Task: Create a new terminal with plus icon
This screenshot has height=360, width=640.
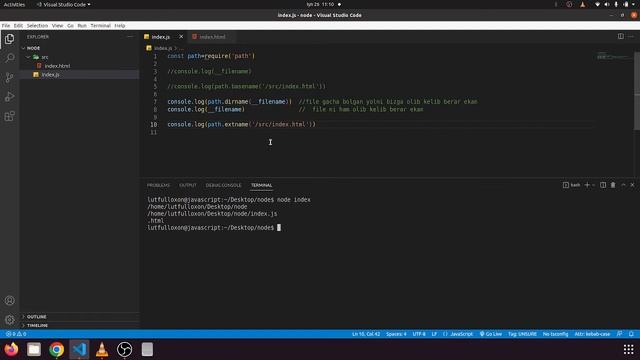Action: pyautogui.click(x=587, y=185)
